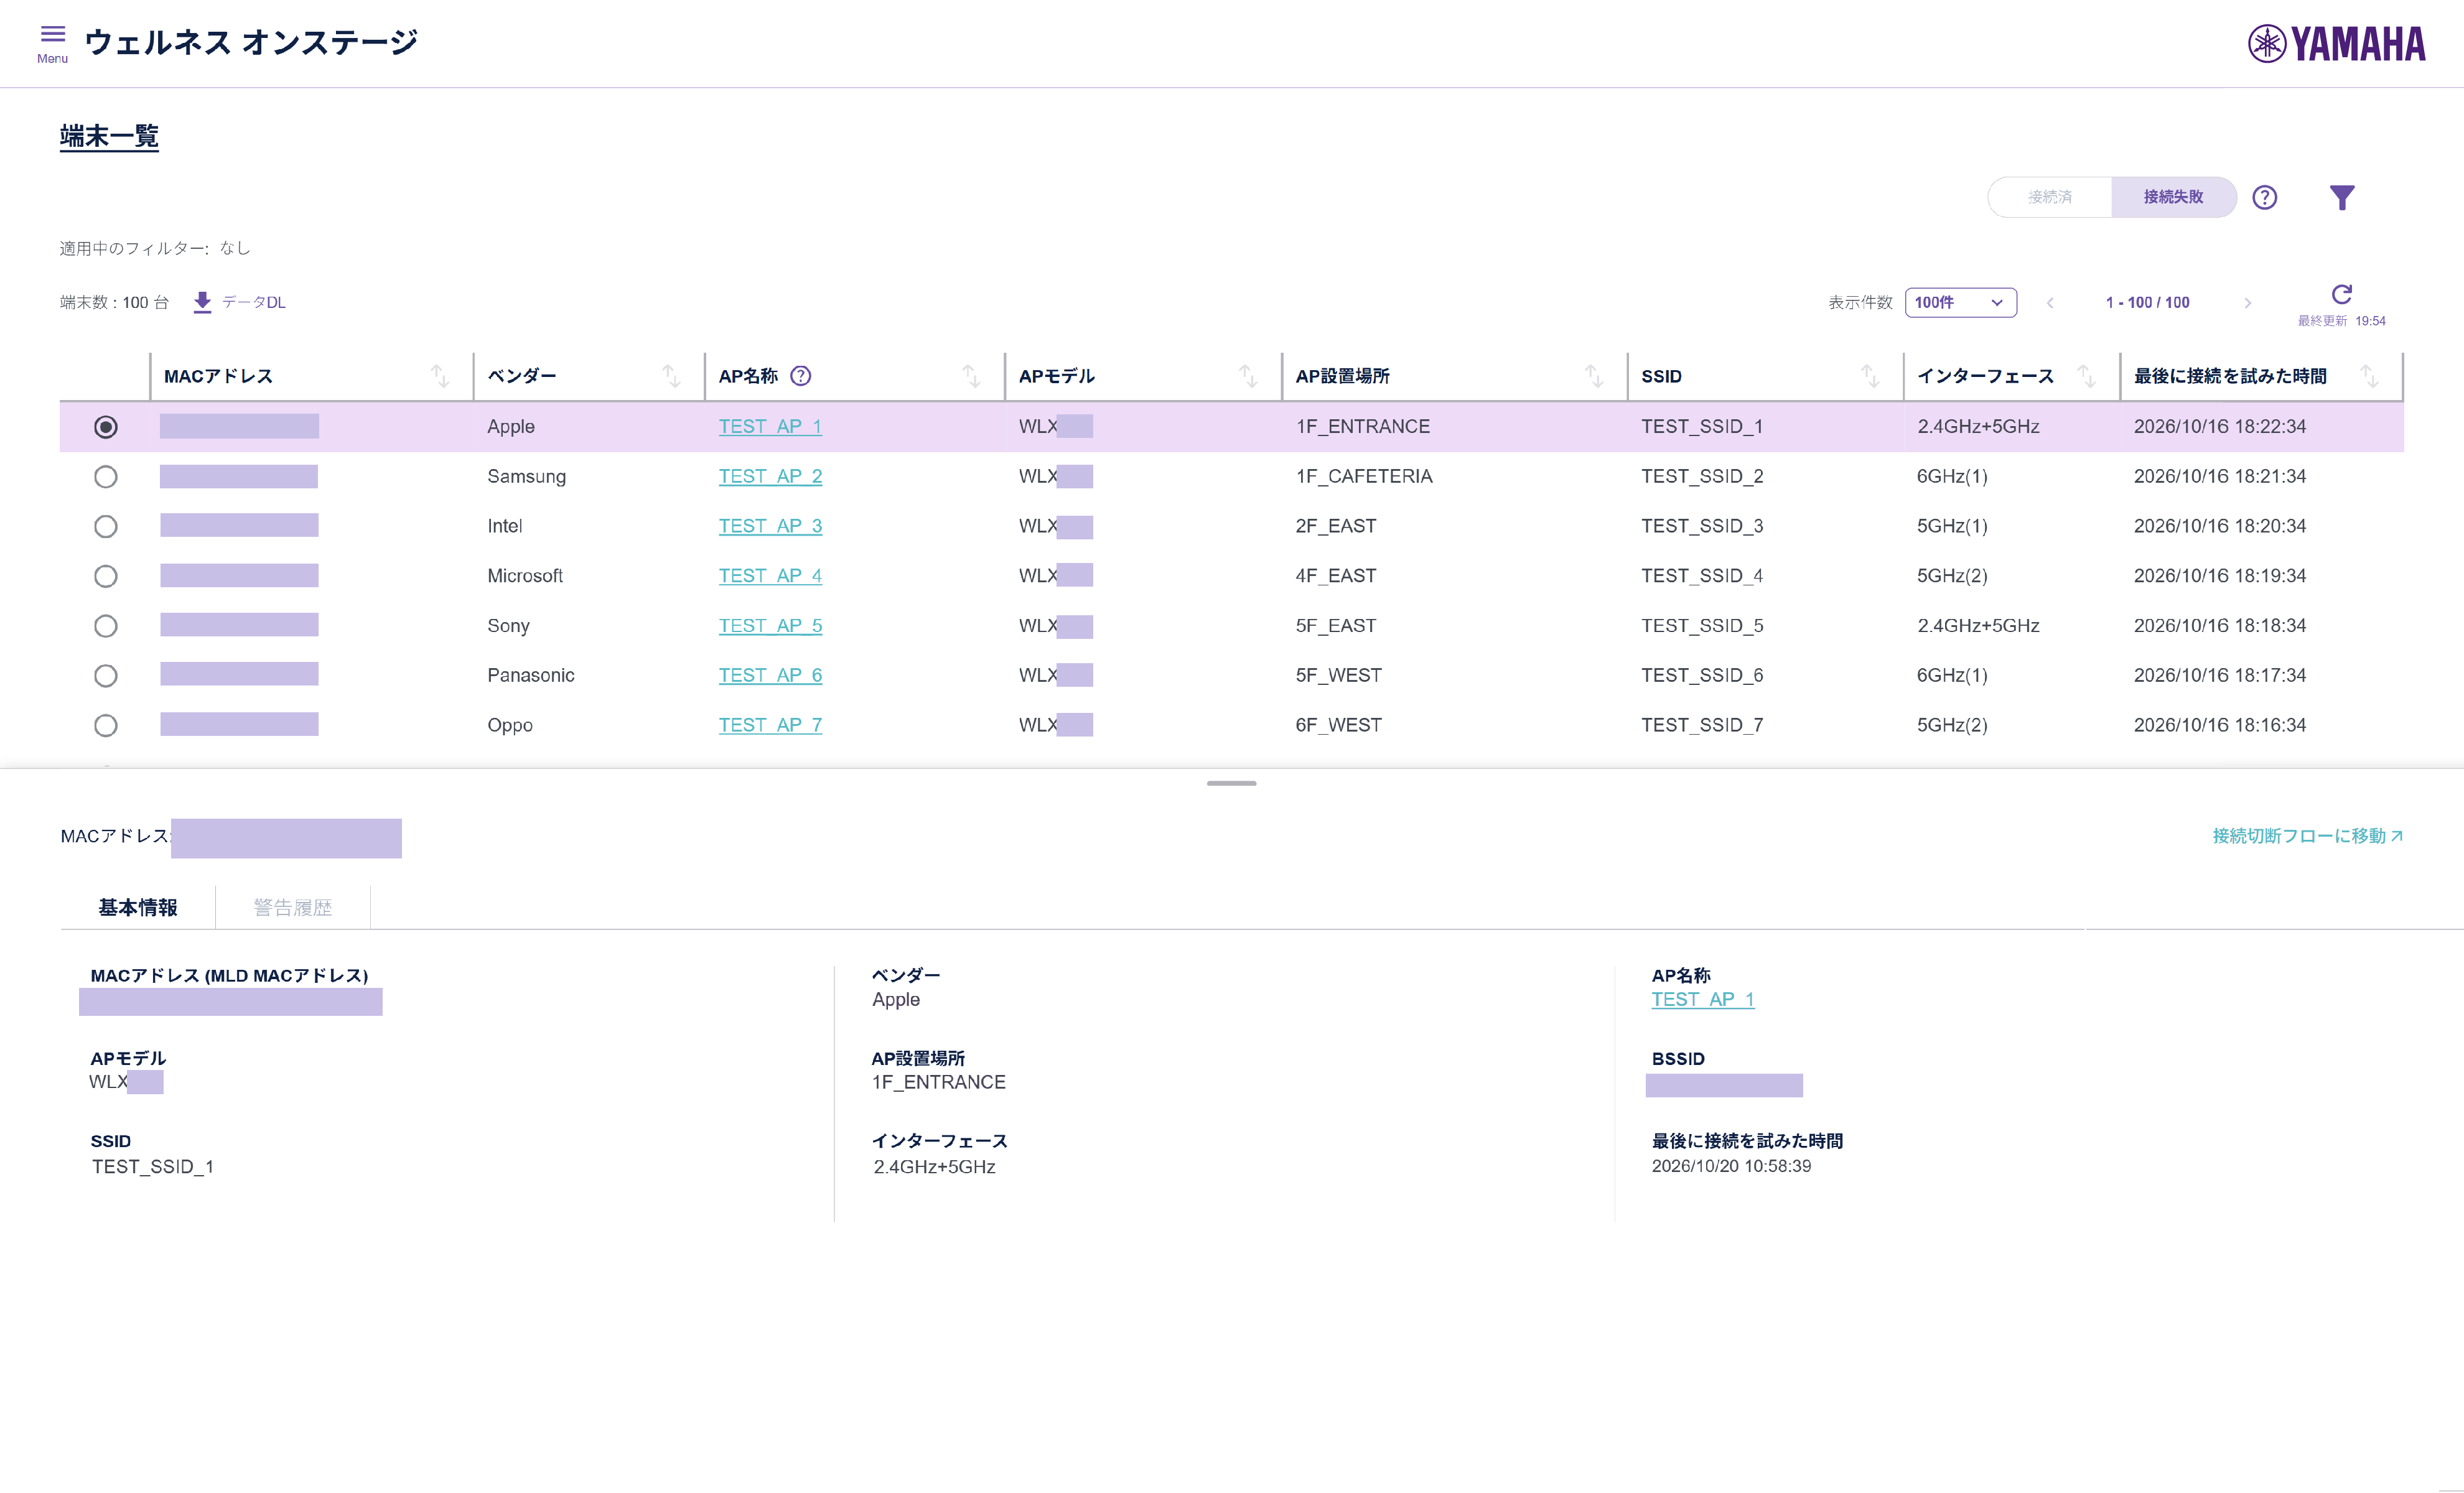The height and width of the screenshot is (1493, 2464).
Task: Go to previous page arrow
Action: [2050, 303]
